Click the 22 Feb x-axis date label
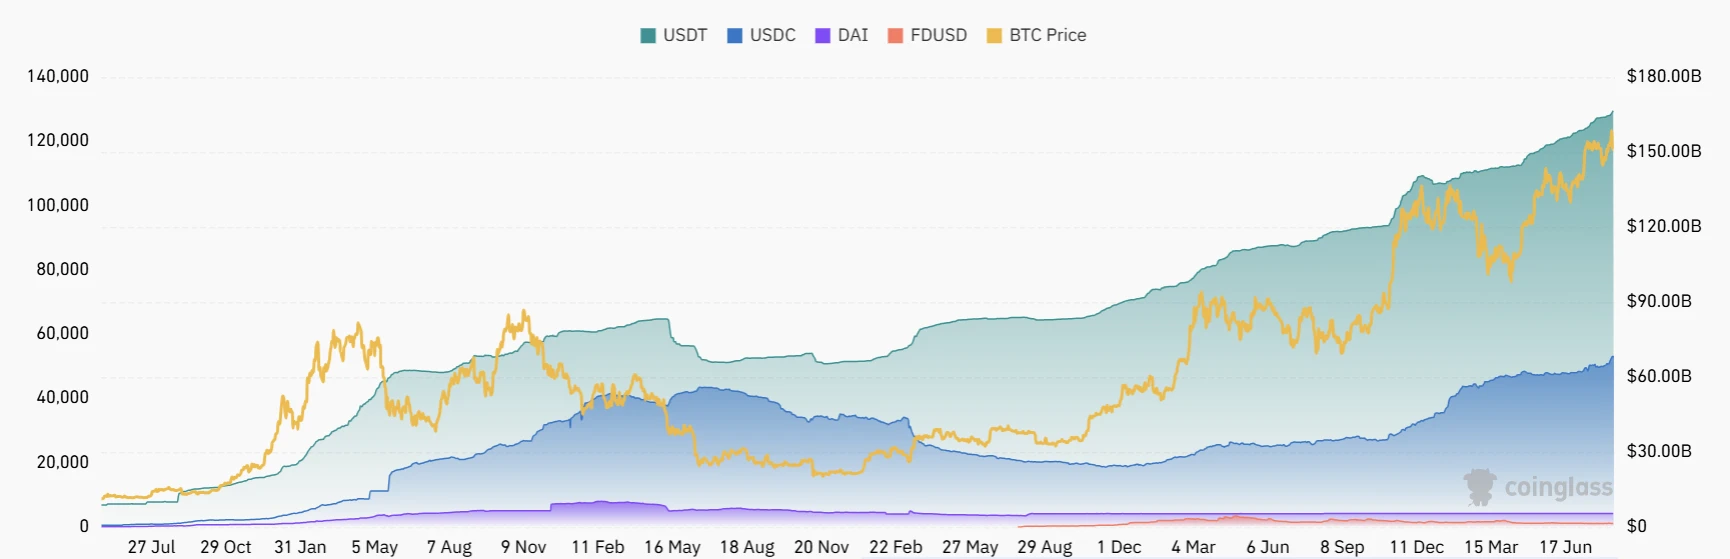The image size is (1730, 559). pyautogui.click(x=896, y=547)
